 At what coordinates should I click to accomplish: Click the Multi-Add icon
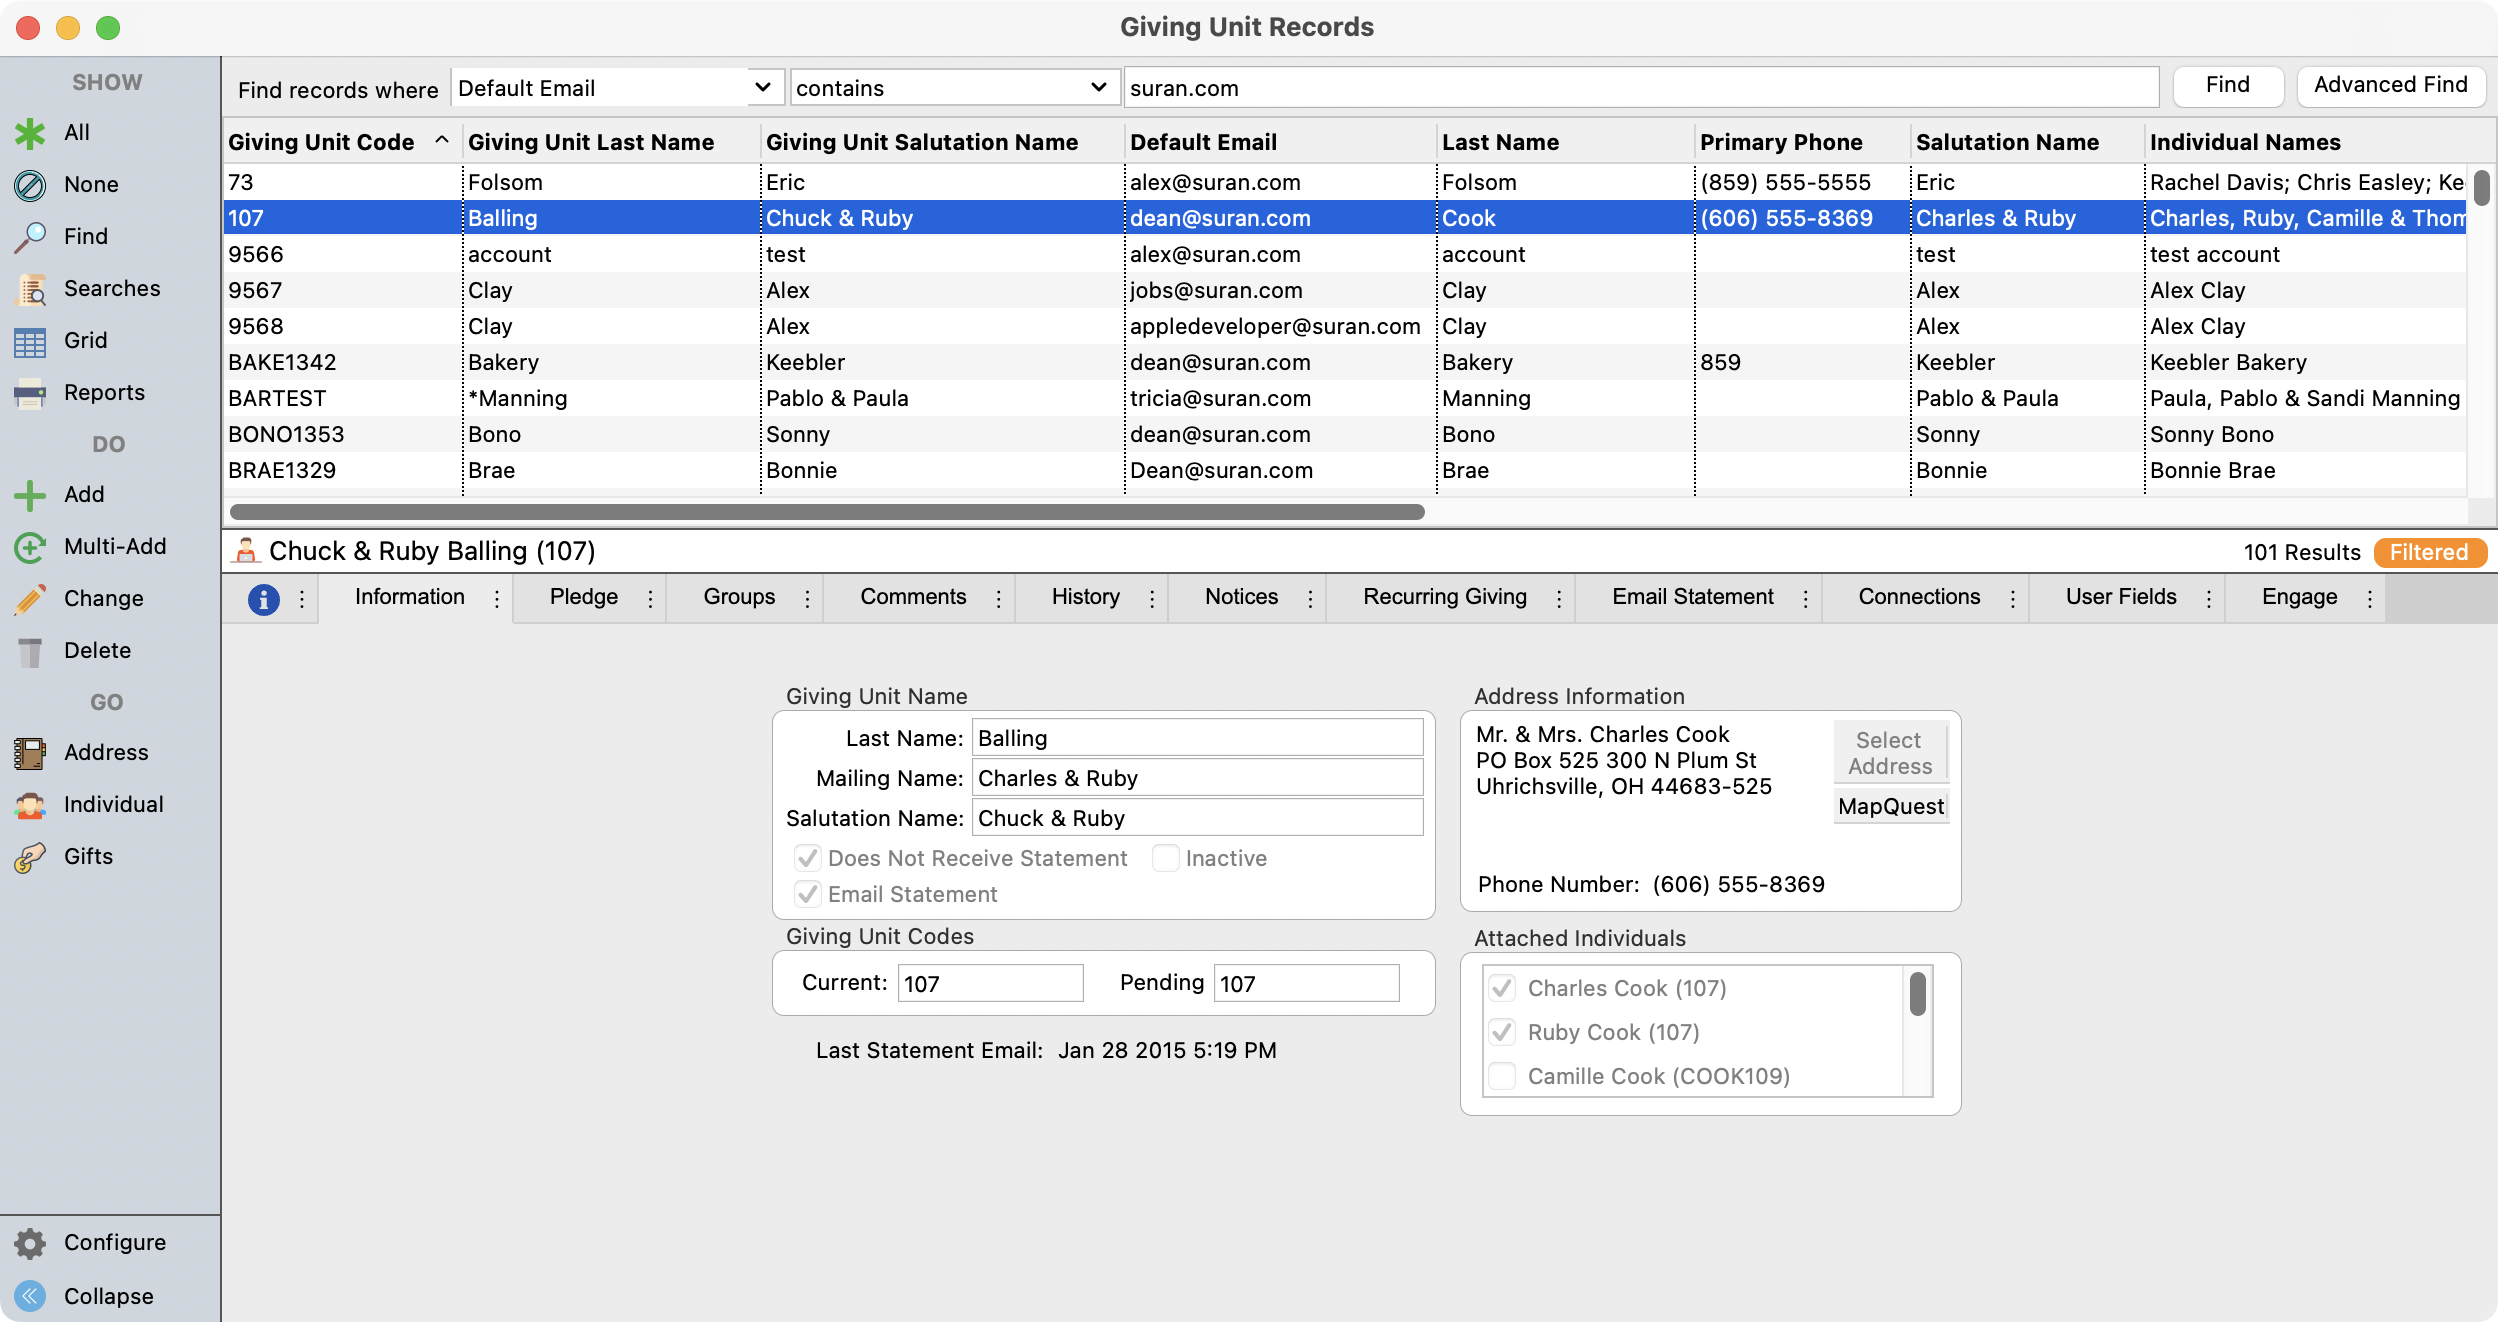(x=30, y=547)
